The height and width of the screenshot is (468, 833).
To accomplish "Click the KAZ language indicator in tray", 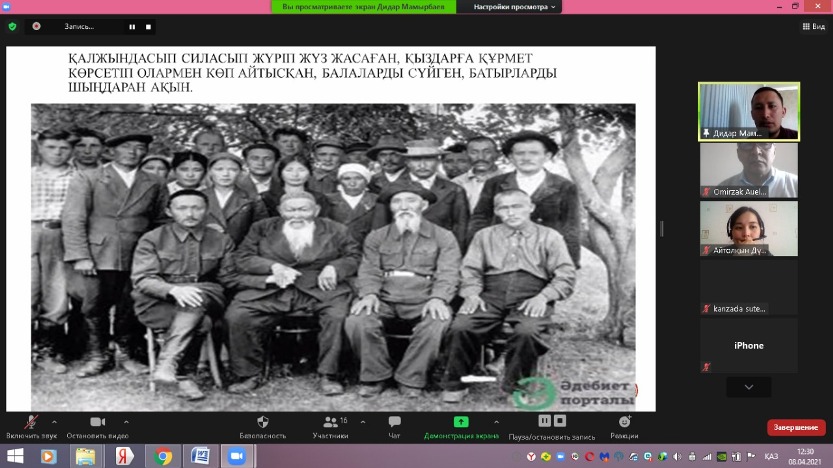I will (x=771, y=457).
